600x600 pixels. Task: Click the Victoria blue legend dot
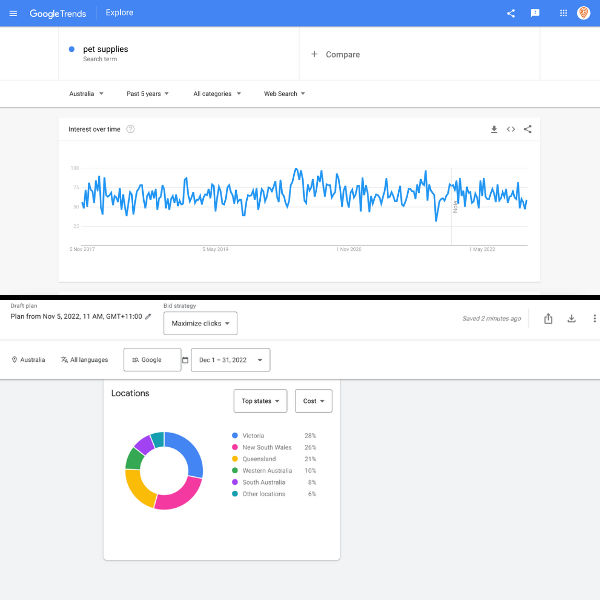(235, 435)
